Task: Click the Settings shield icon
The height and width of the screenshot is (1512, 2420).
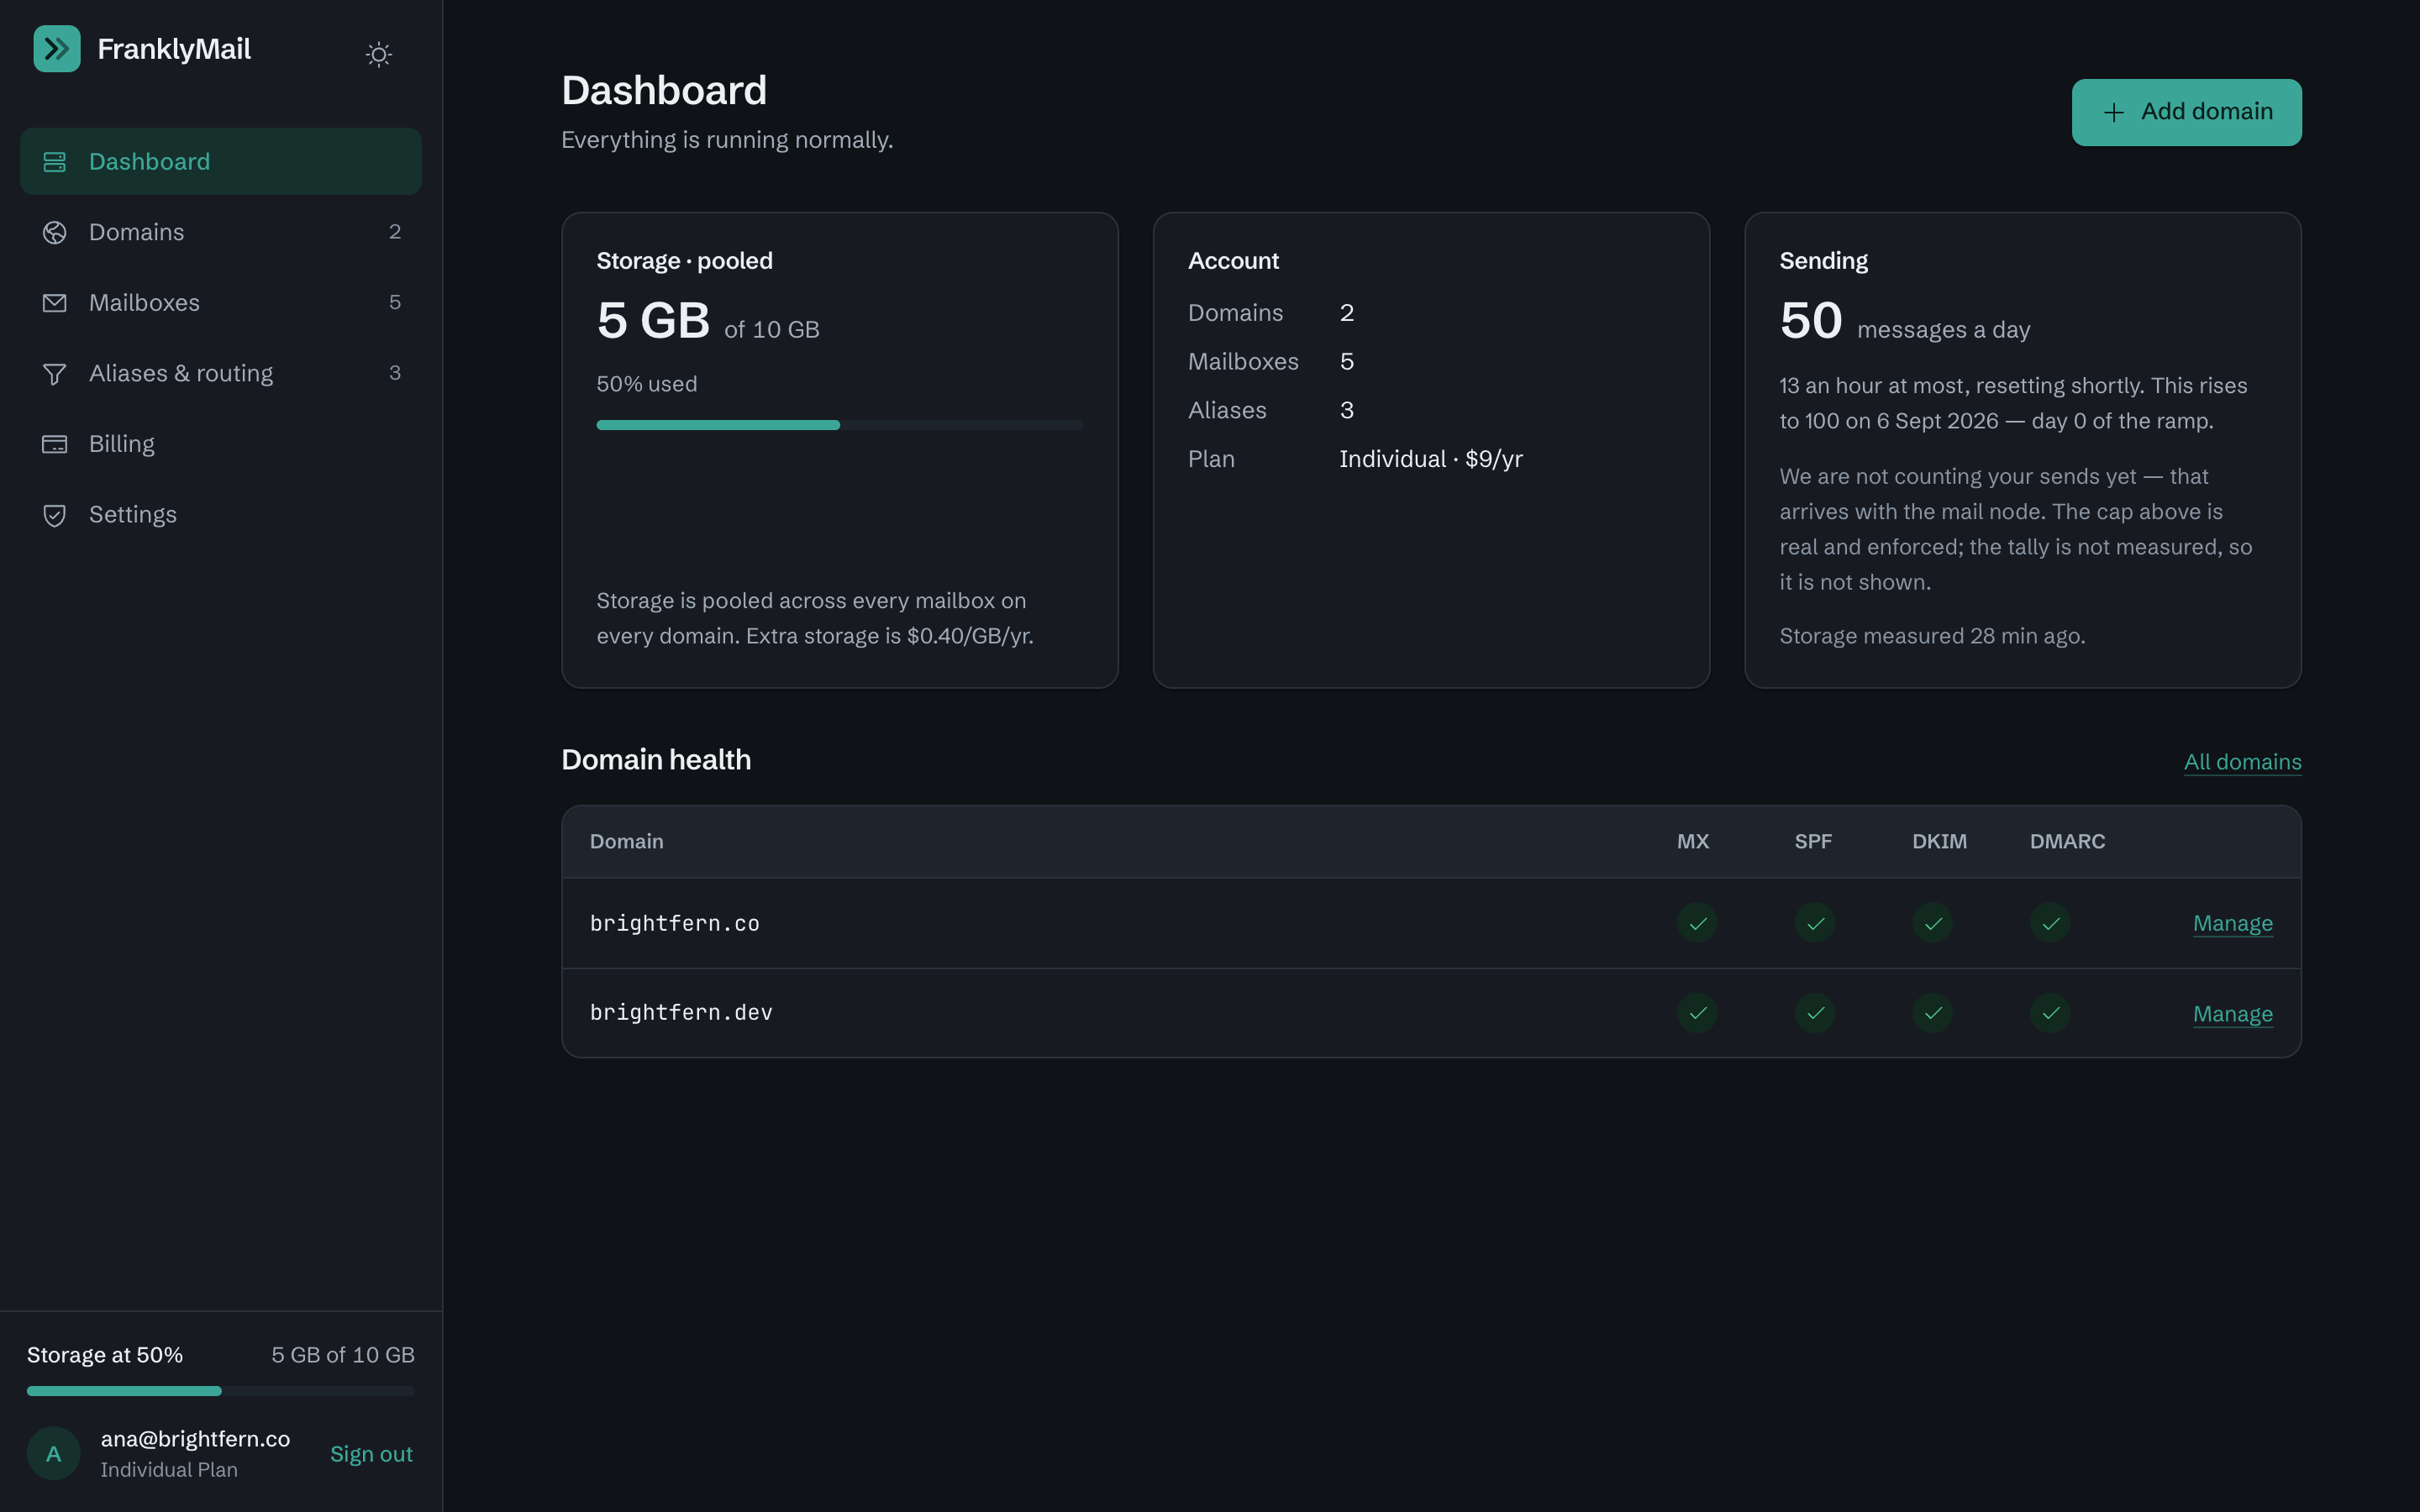Action: pos(55,515)
